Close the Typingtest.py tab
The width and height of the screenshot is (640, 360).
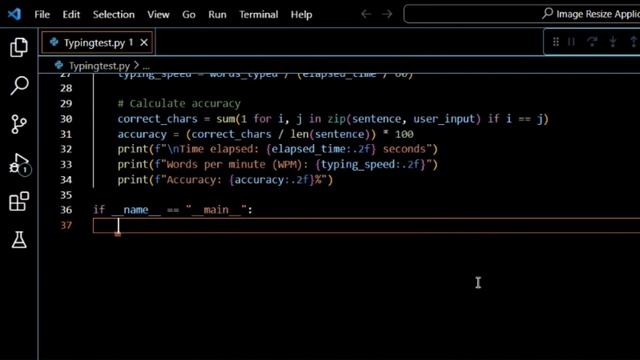pos(144,42)
